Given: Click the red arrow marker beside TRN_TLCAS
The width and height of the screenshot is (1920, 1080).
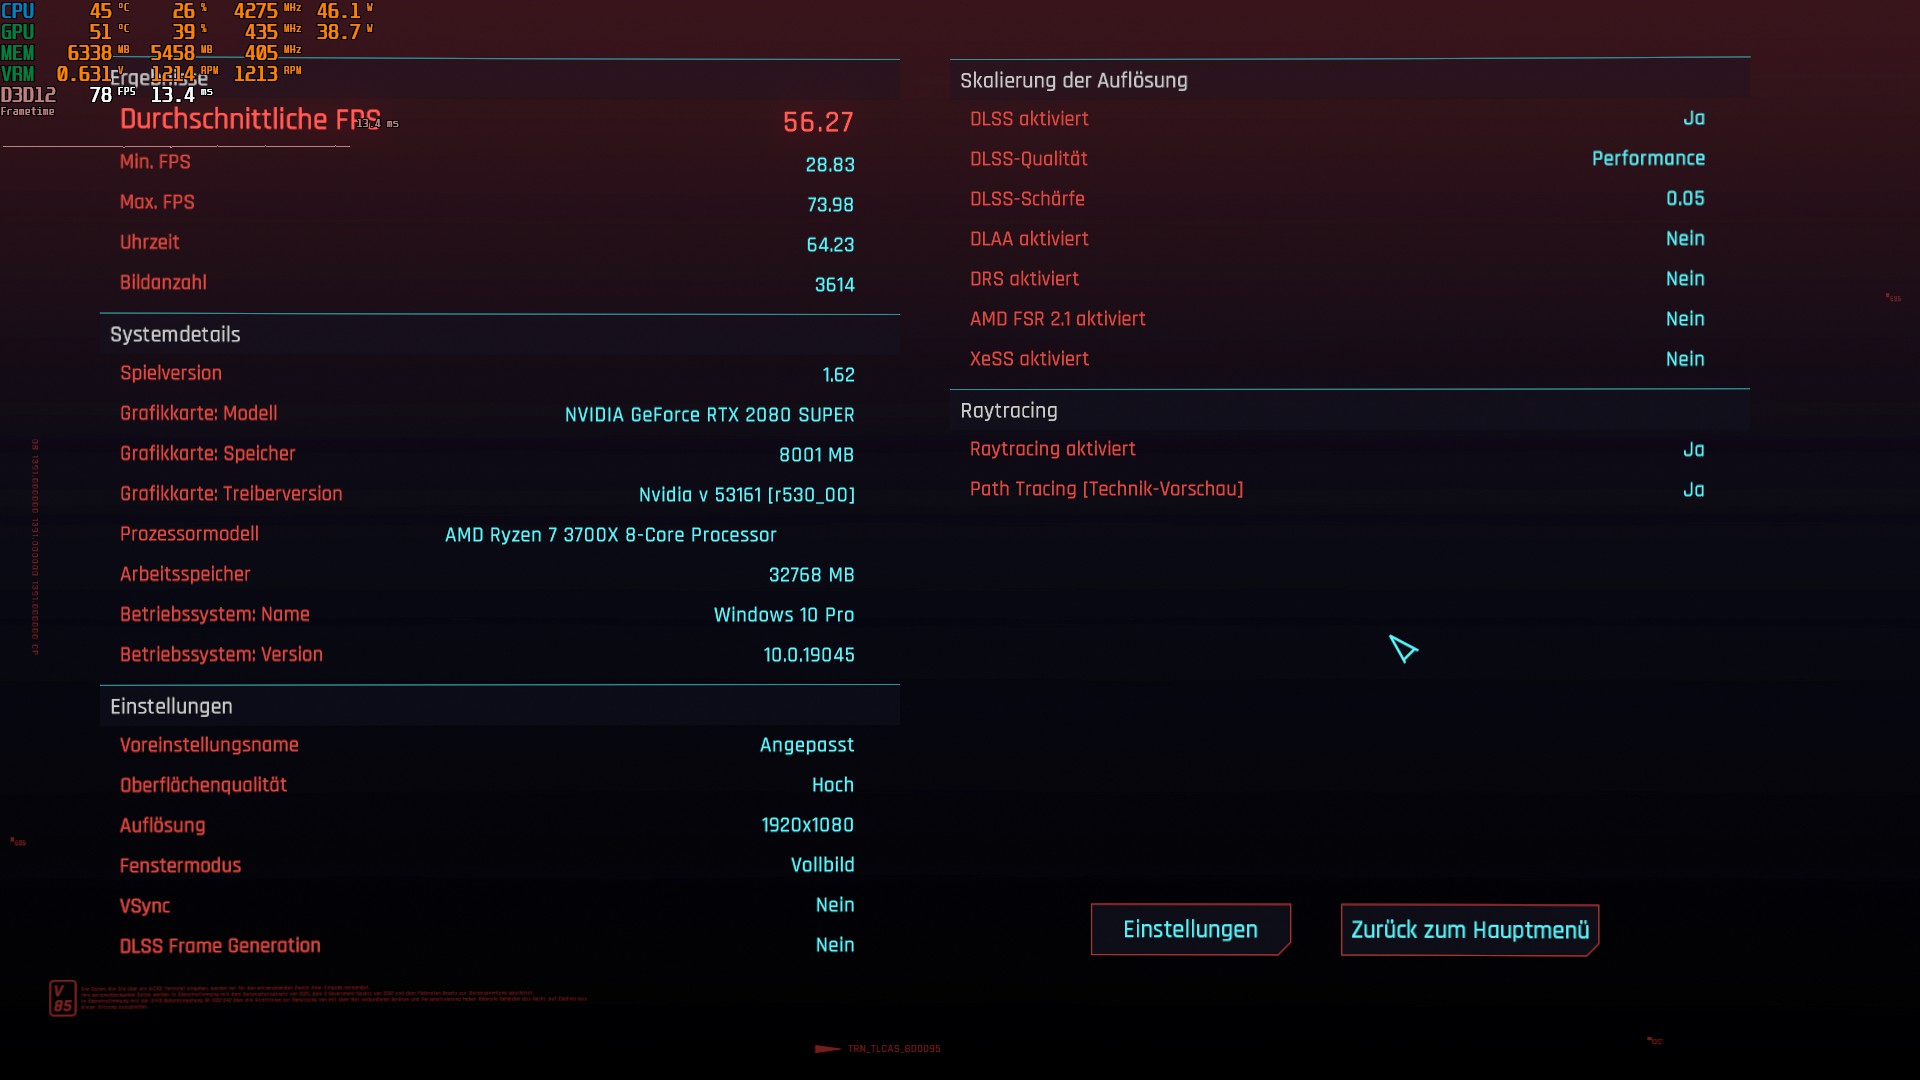Looking at the screenshot, I should (827, 1049).
